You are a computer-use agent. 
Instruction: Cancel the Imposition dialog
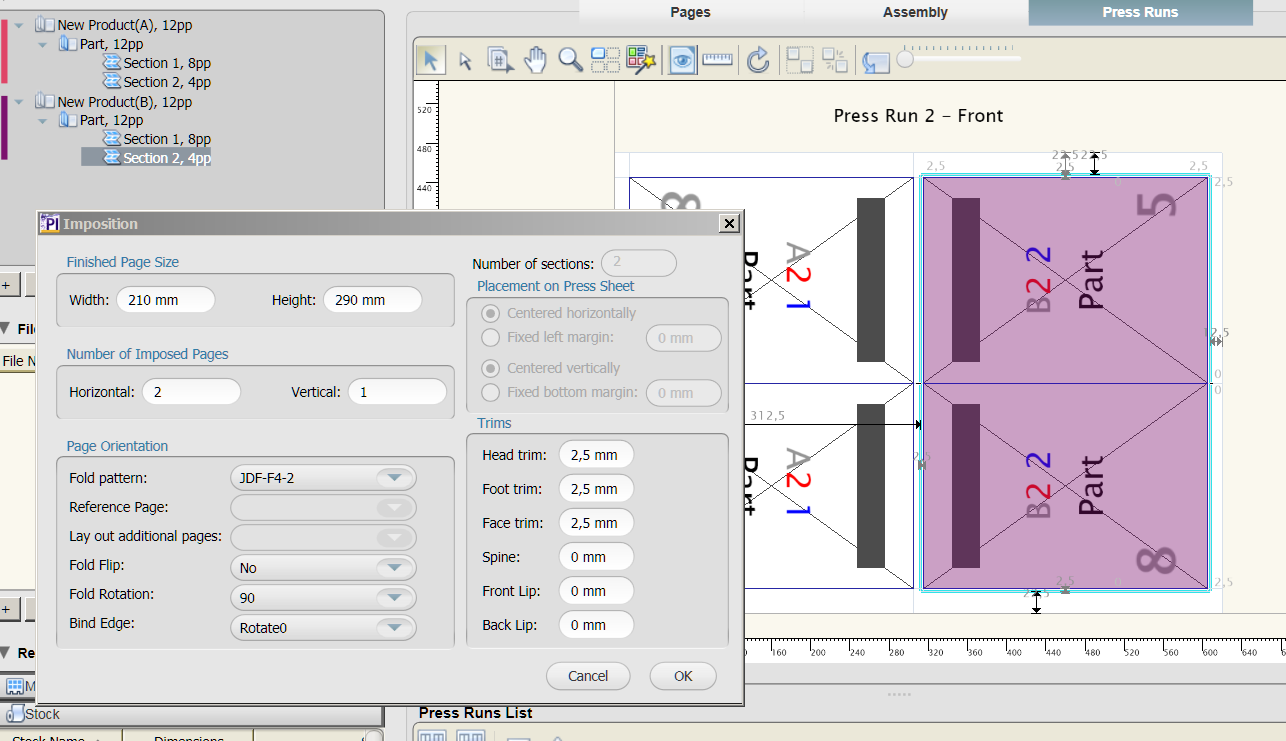[x=588, y=676]
